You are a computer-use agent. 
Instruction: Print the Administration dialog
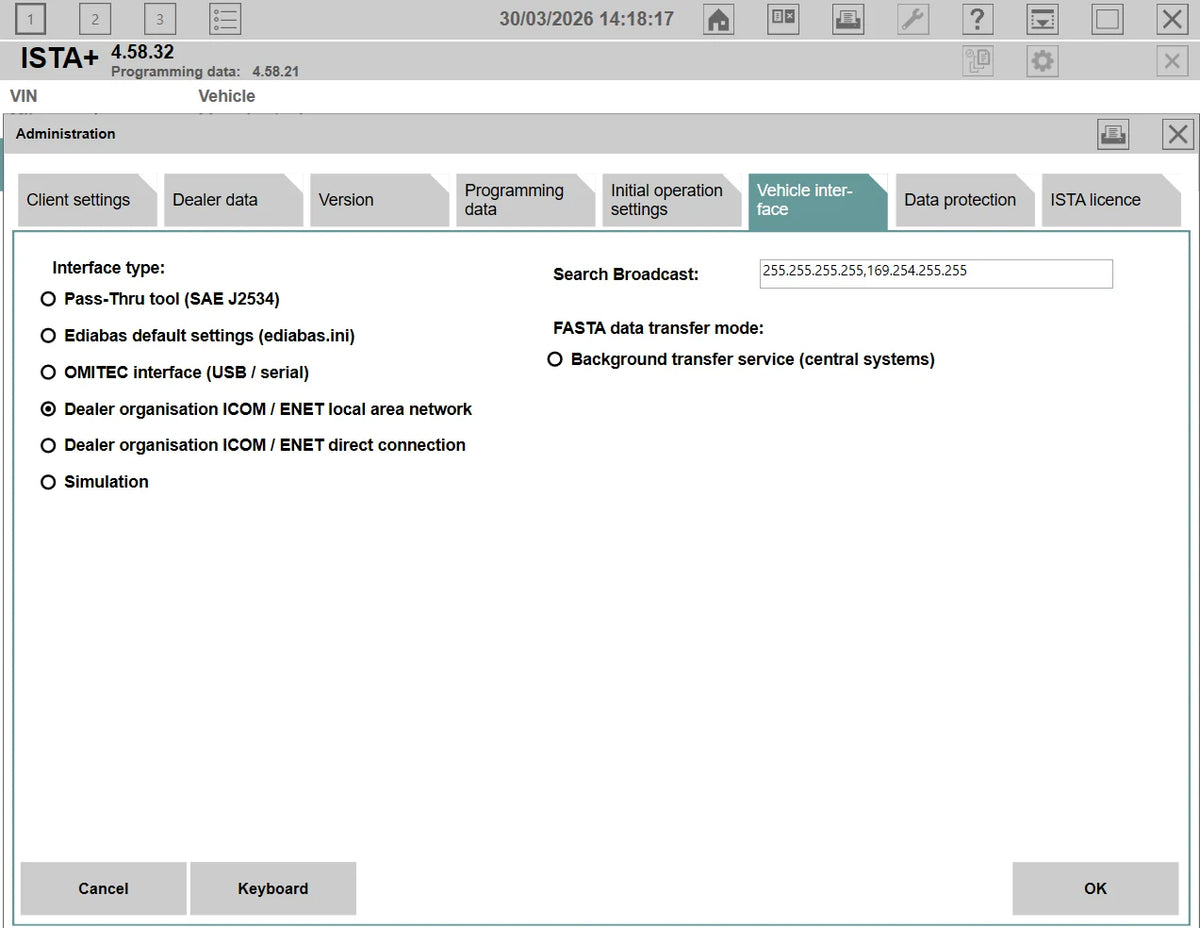pos(1113,134)
